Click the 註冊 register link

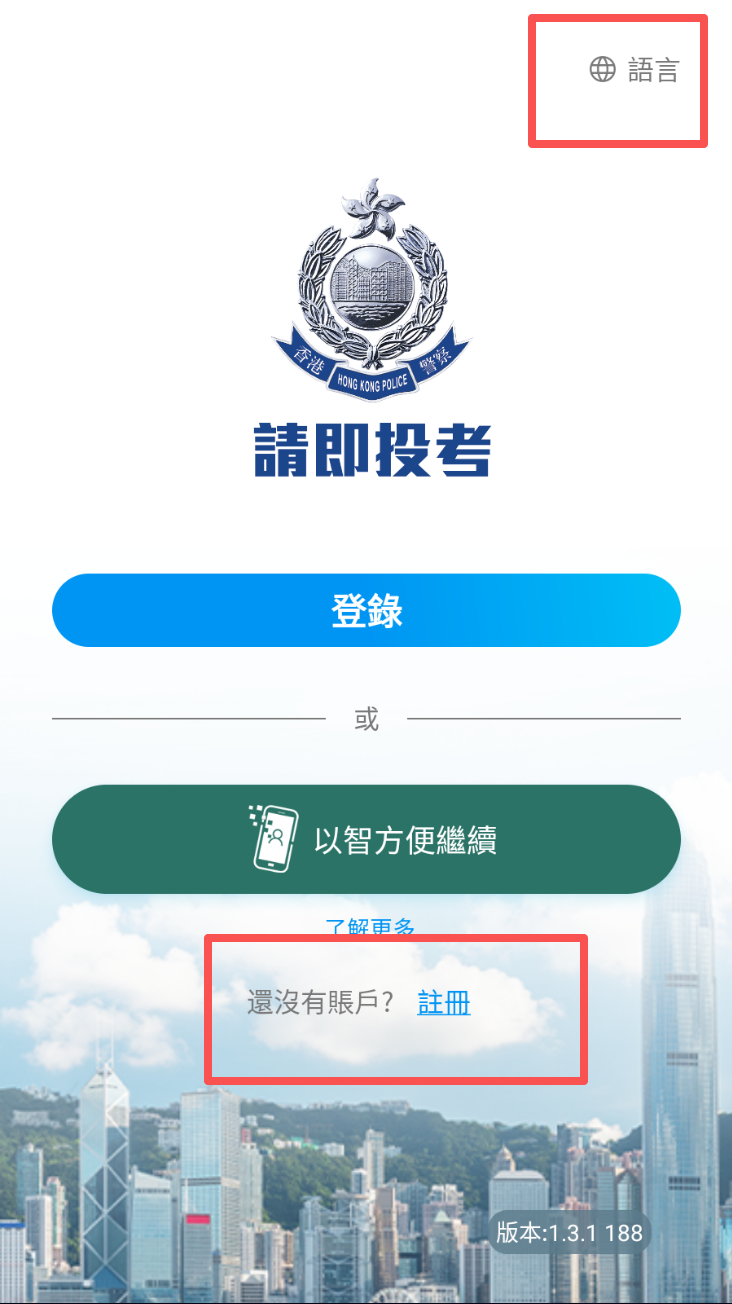click(444, 1003)
